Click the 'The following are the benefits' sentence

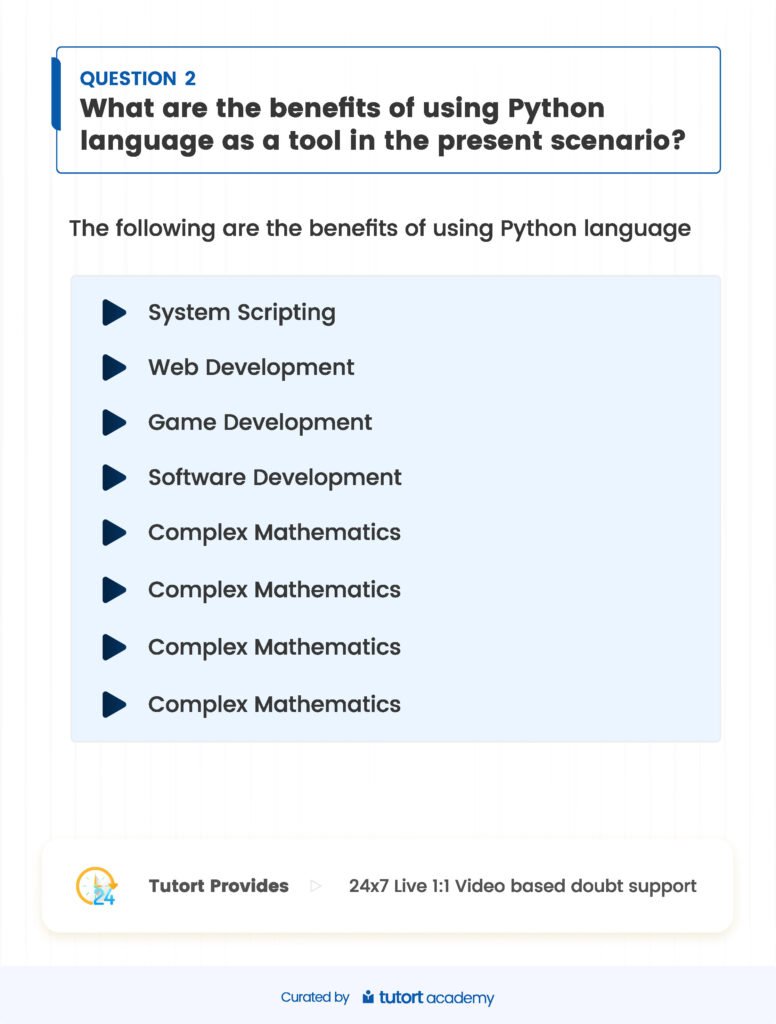379,228
